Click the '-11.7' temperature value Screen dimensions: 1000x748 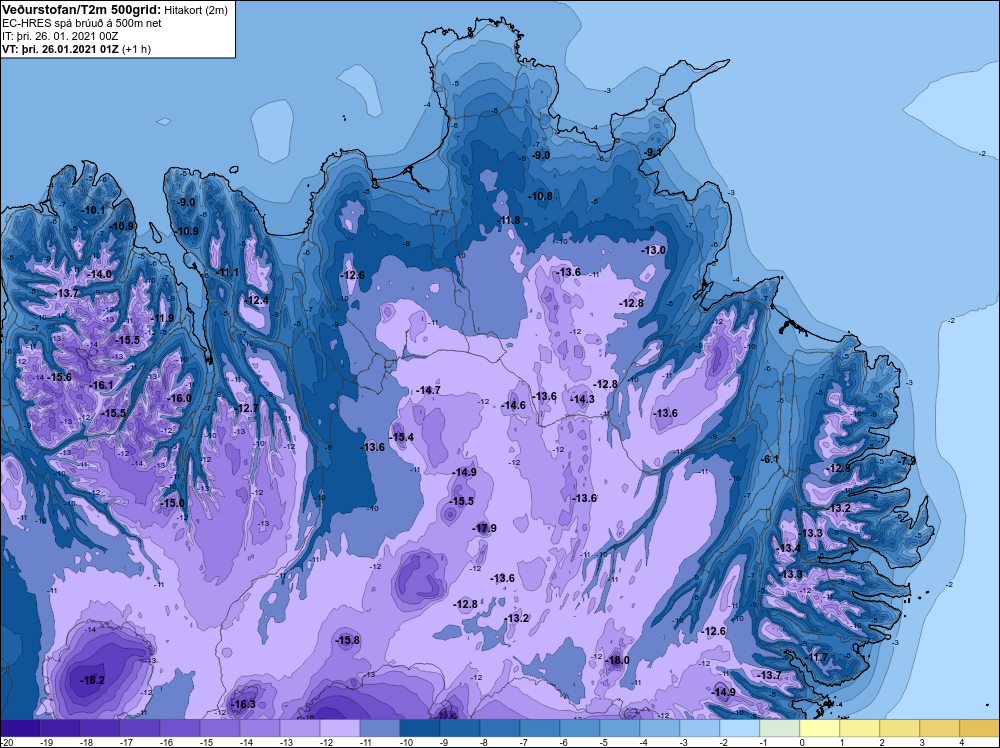(816, 657)
